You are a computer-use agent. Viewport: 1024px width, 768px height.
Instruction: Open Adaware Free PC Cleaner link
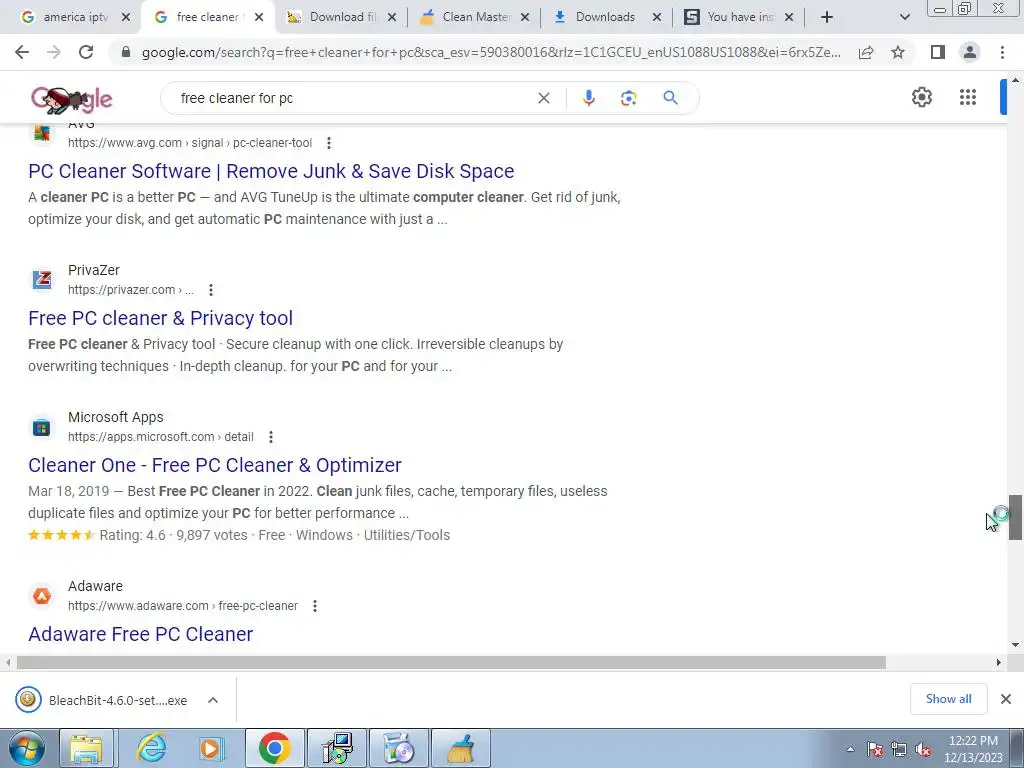click(140, 634)
